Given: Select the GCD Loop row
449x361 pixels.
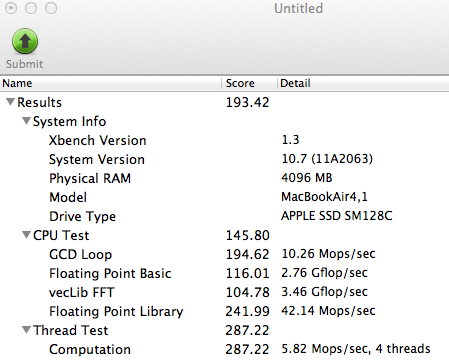Looking at the screenshot, I should click(x=80, y=254).
